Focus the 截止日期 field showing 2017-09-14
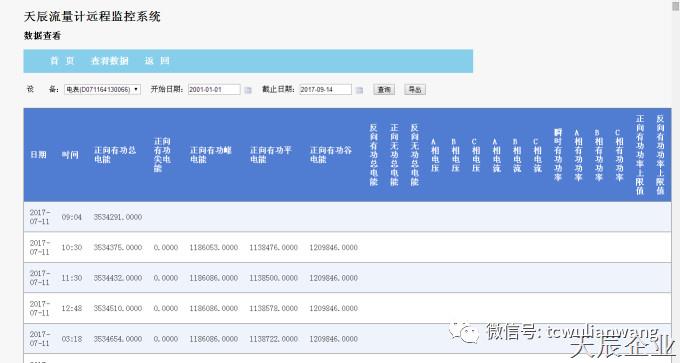This screenshot has width=680, height=363. tap(326, 89)
